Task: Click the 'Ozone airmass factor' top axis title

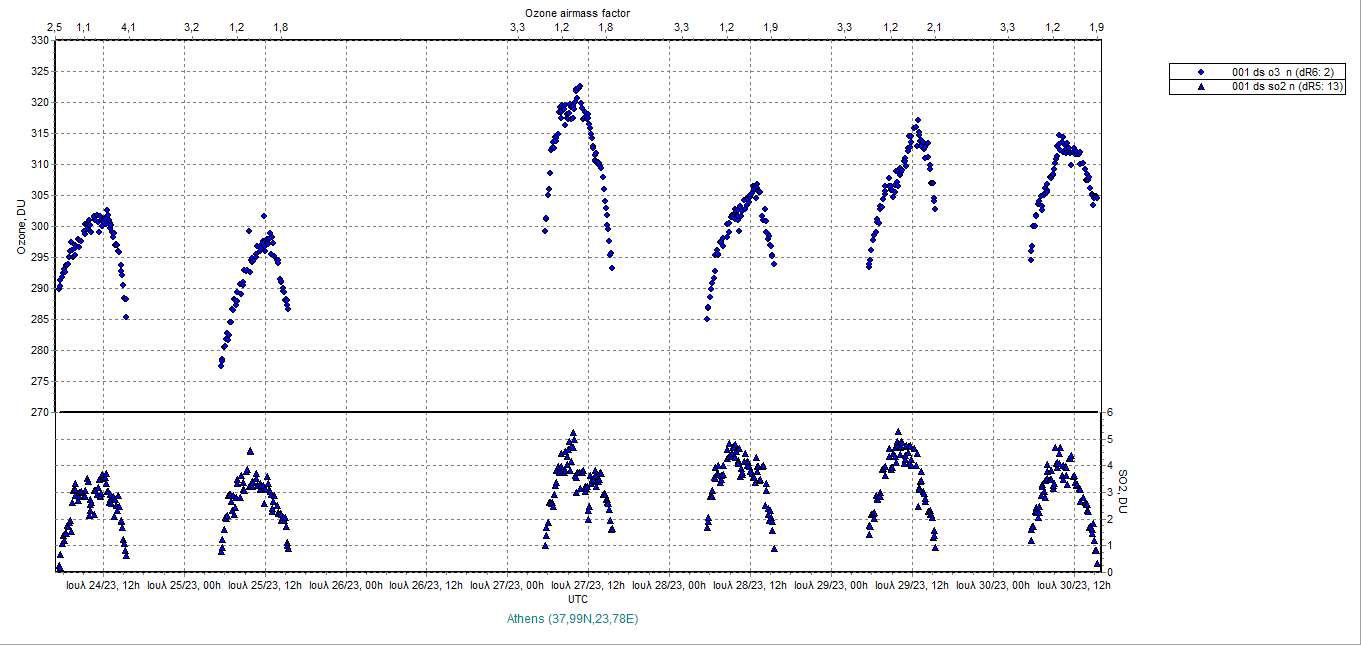Action: [577, 12]
